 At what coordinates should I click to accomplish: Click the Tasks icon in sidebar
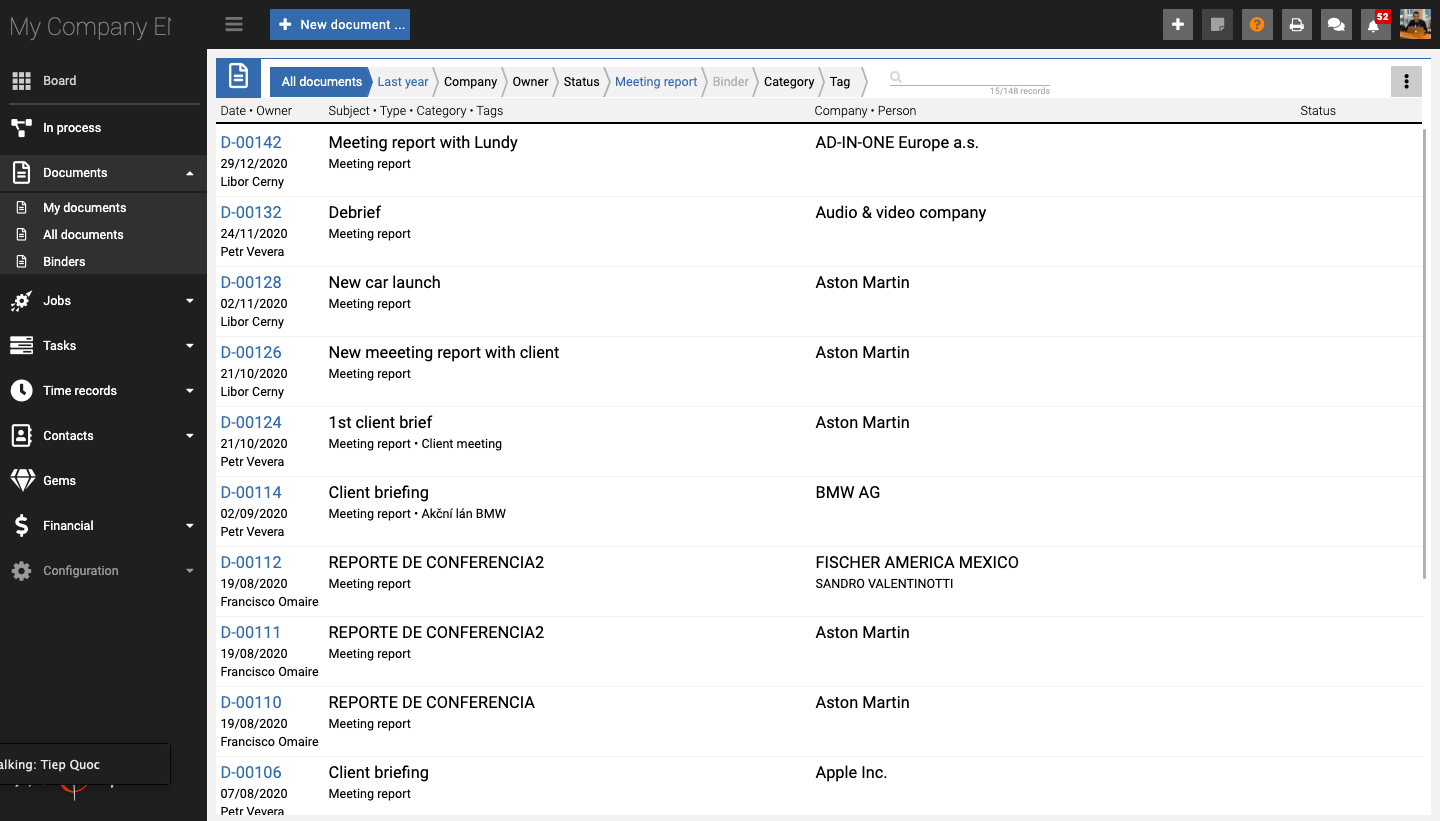pos(21,346)
